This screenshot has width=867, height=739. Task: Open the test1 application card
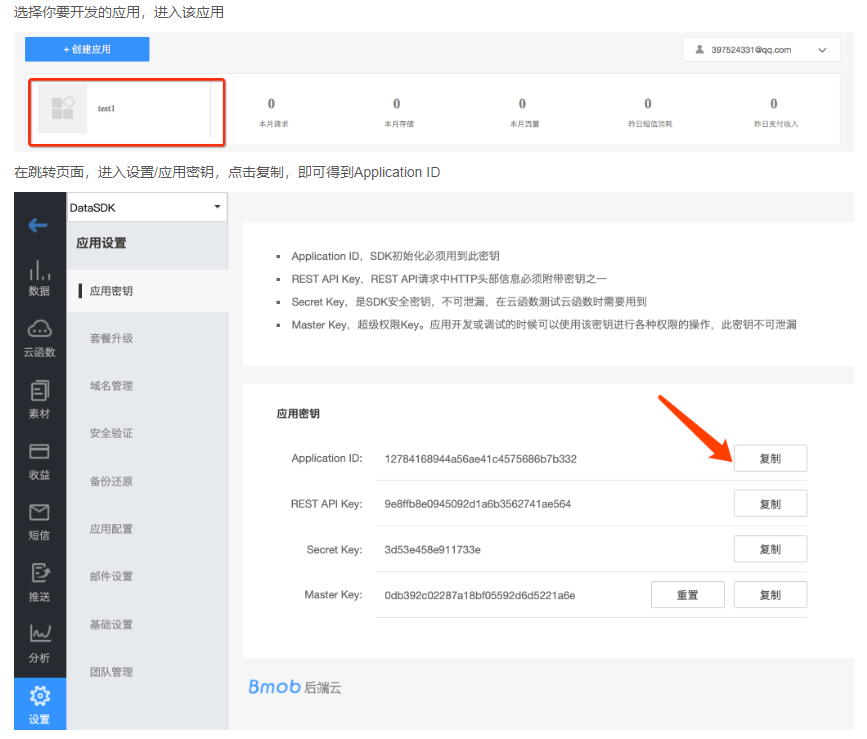point(125,108)
